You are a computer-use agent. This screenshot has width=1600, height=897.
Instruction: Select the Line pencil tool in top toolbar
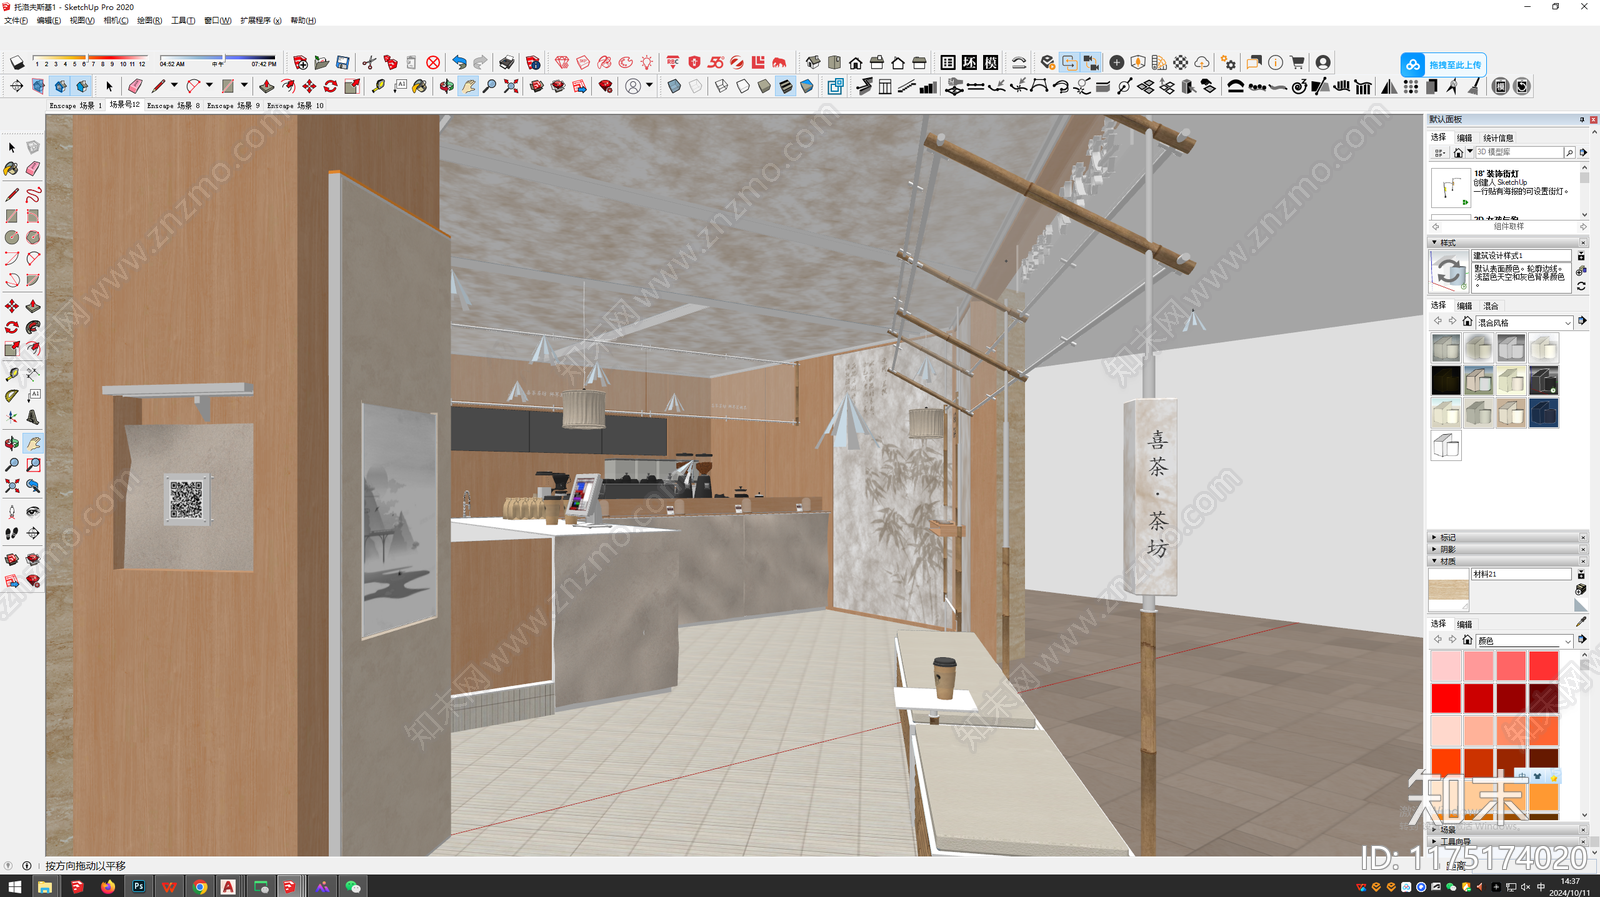158,86
